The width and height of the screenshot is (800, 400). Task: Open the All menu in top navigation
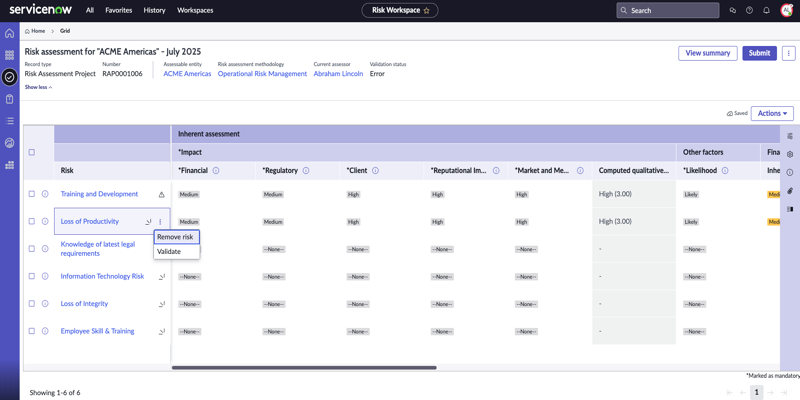point(90,10)
